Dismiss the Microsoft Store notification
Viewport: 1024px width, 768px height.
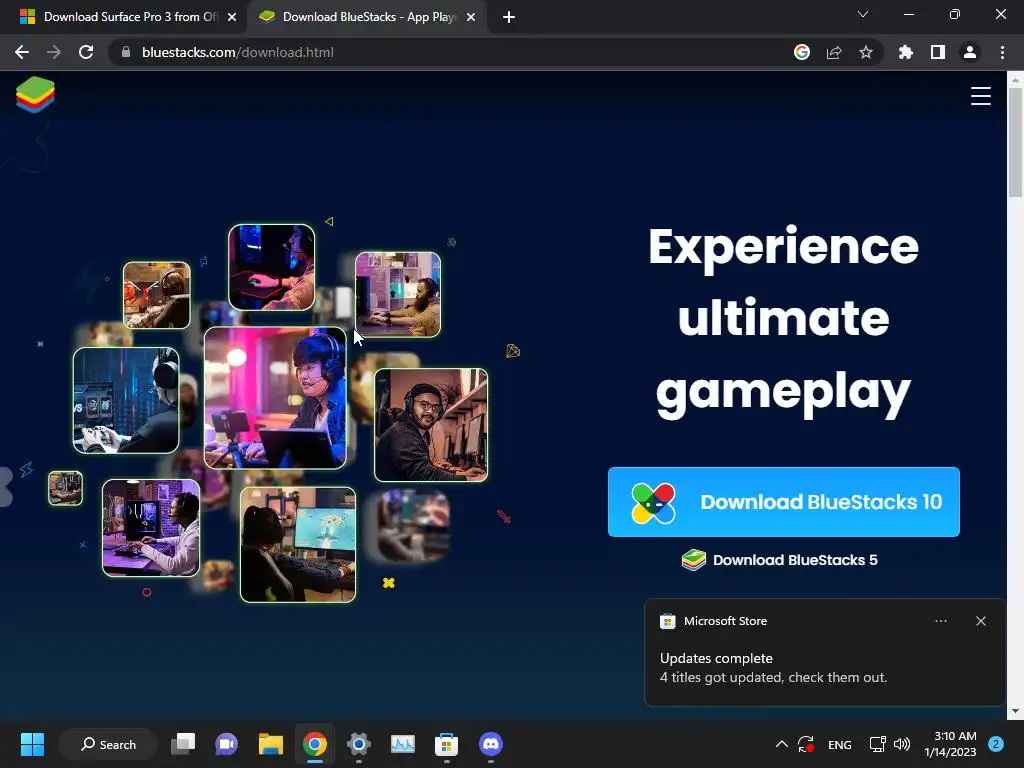(981, 621)
